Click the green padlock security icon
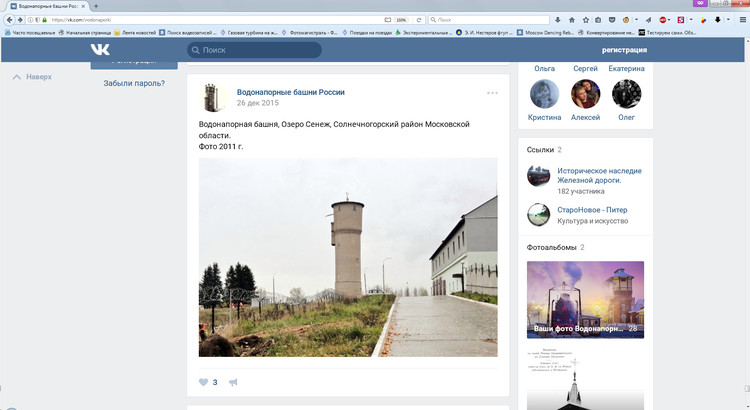The height and width of the screenshot is (410, 750). 44,20
